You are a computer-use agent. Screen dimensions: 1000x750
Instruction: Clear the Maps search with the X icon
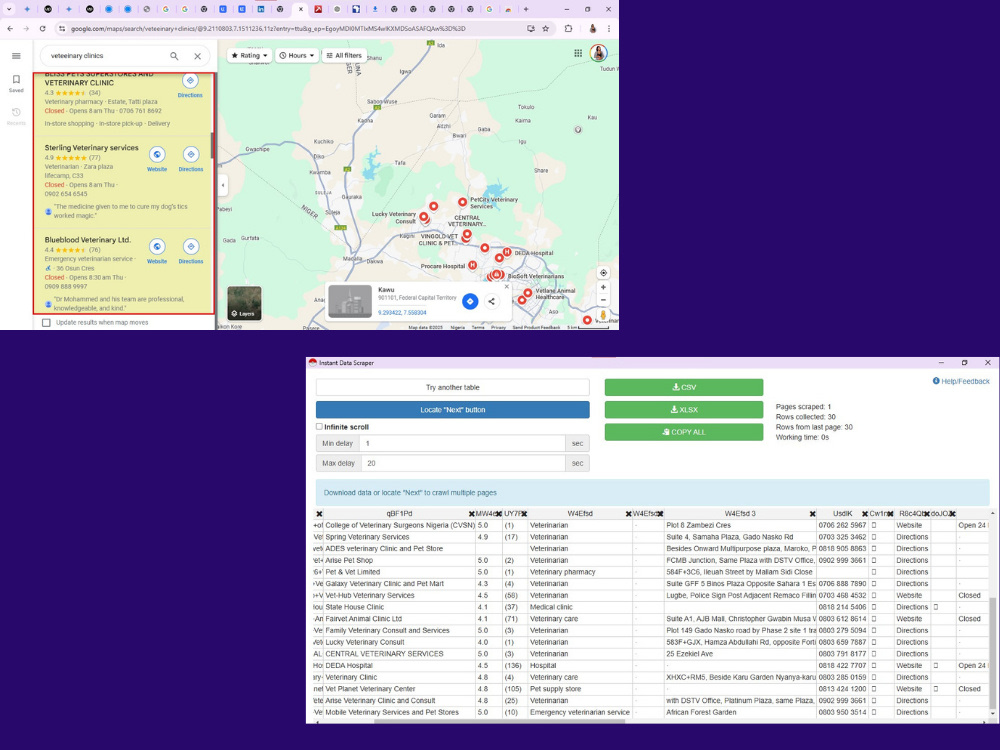[x=198, y=56]
